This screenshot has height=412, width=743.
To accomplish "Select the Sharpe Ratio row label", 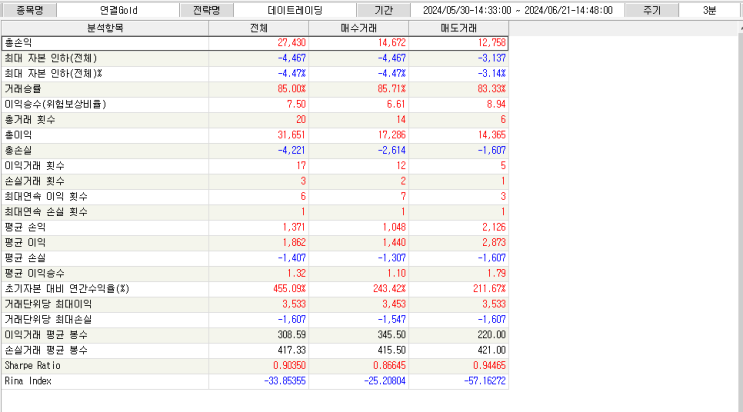I will (32, 366).
